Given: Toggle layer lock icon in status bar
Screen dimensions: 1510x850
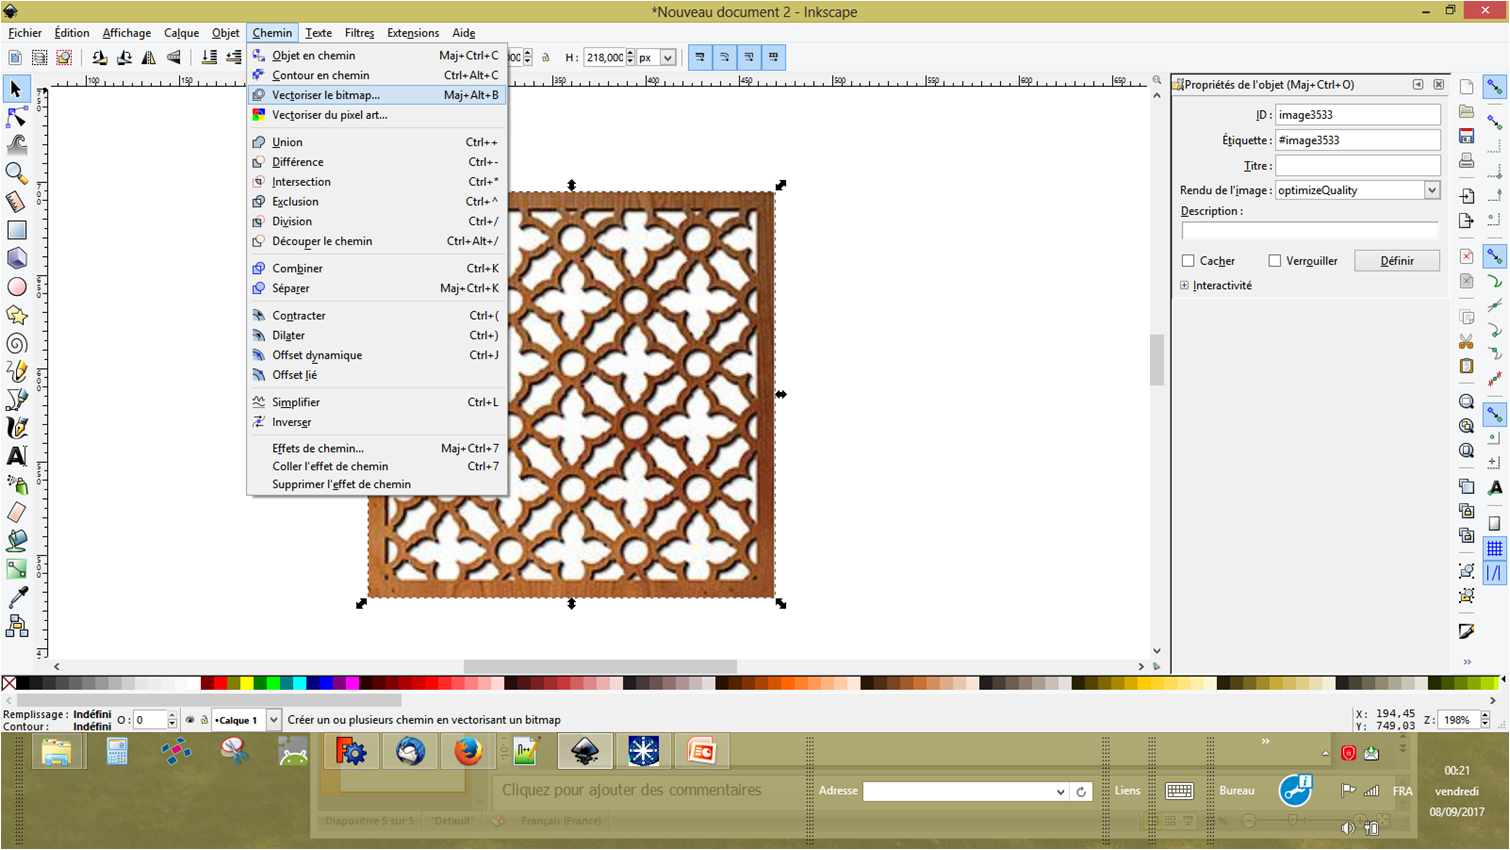Looking at the screenshot, I should (204, 720).
